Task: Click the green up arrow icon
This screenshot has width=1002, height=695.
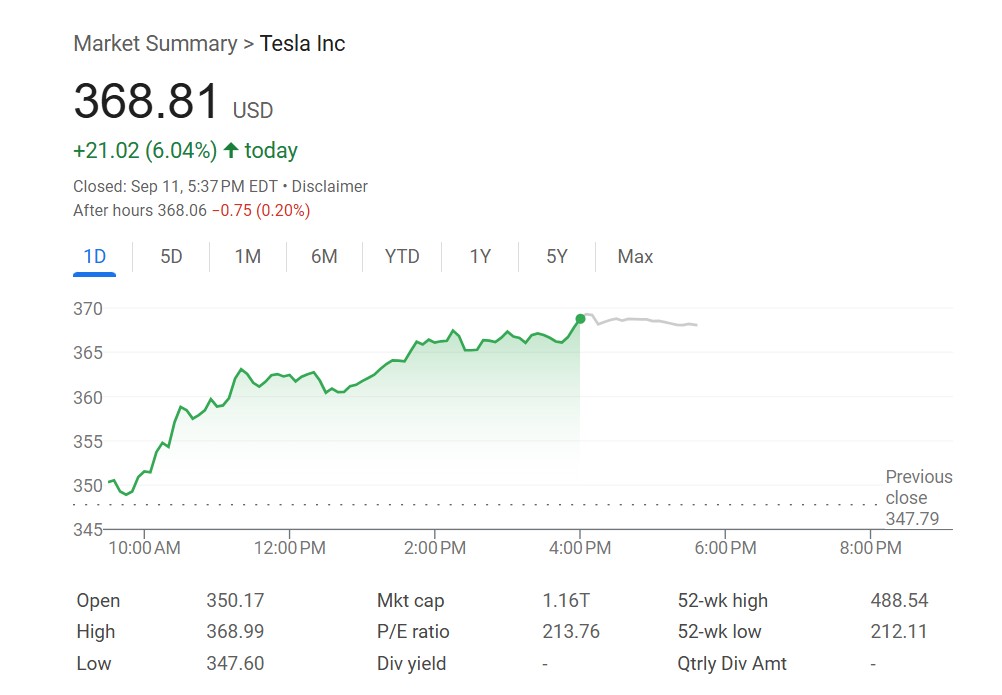Action: [x=231, y=151]
